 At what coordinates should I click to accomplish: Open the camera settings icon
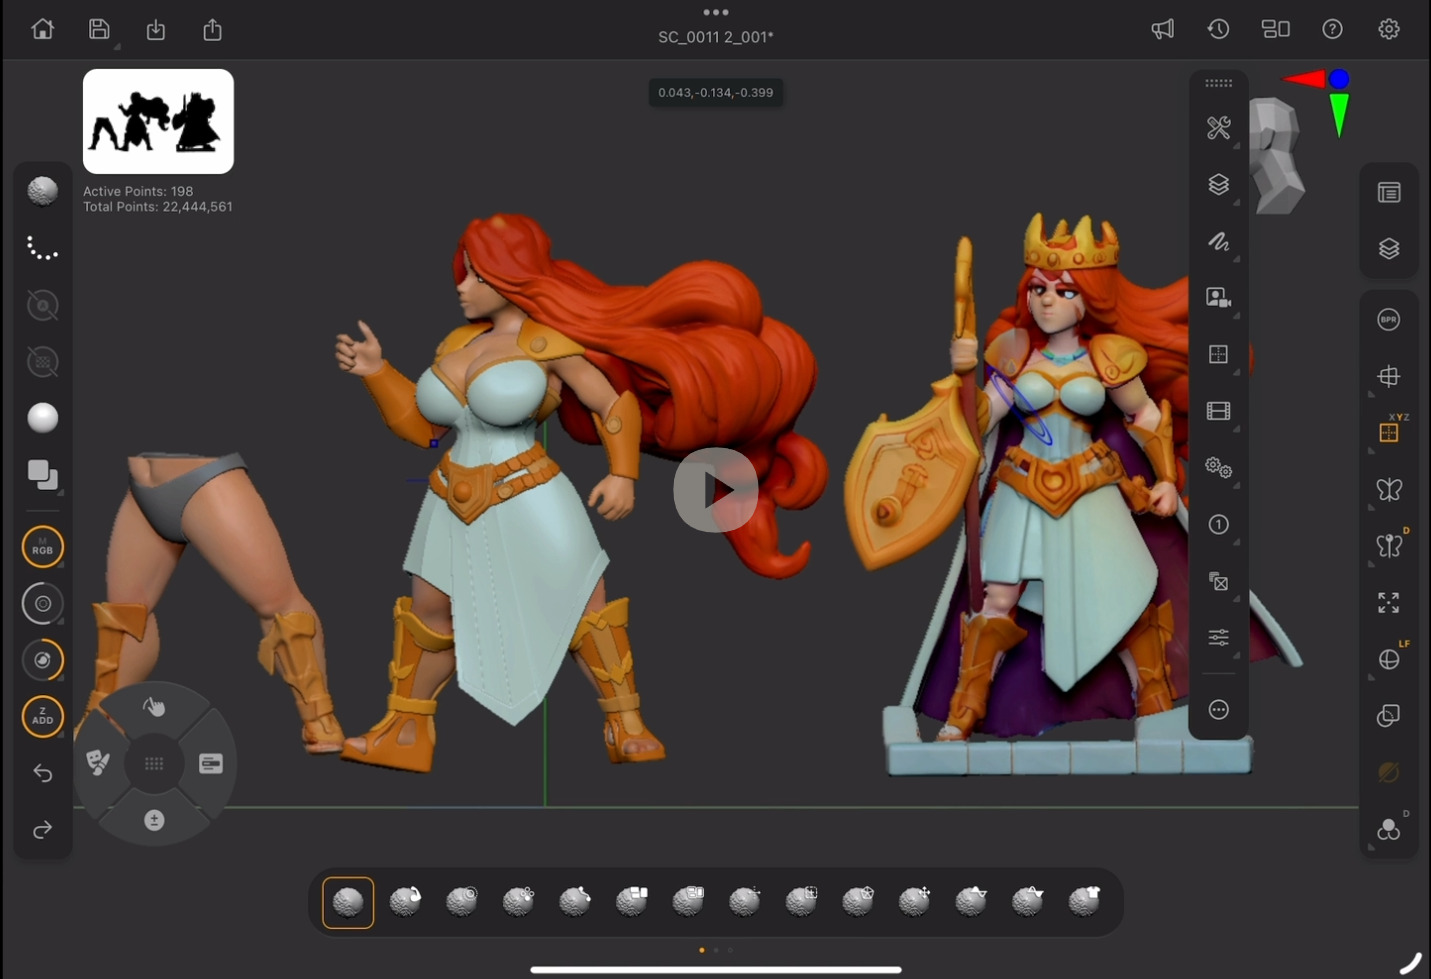(x=1219, y=296)
